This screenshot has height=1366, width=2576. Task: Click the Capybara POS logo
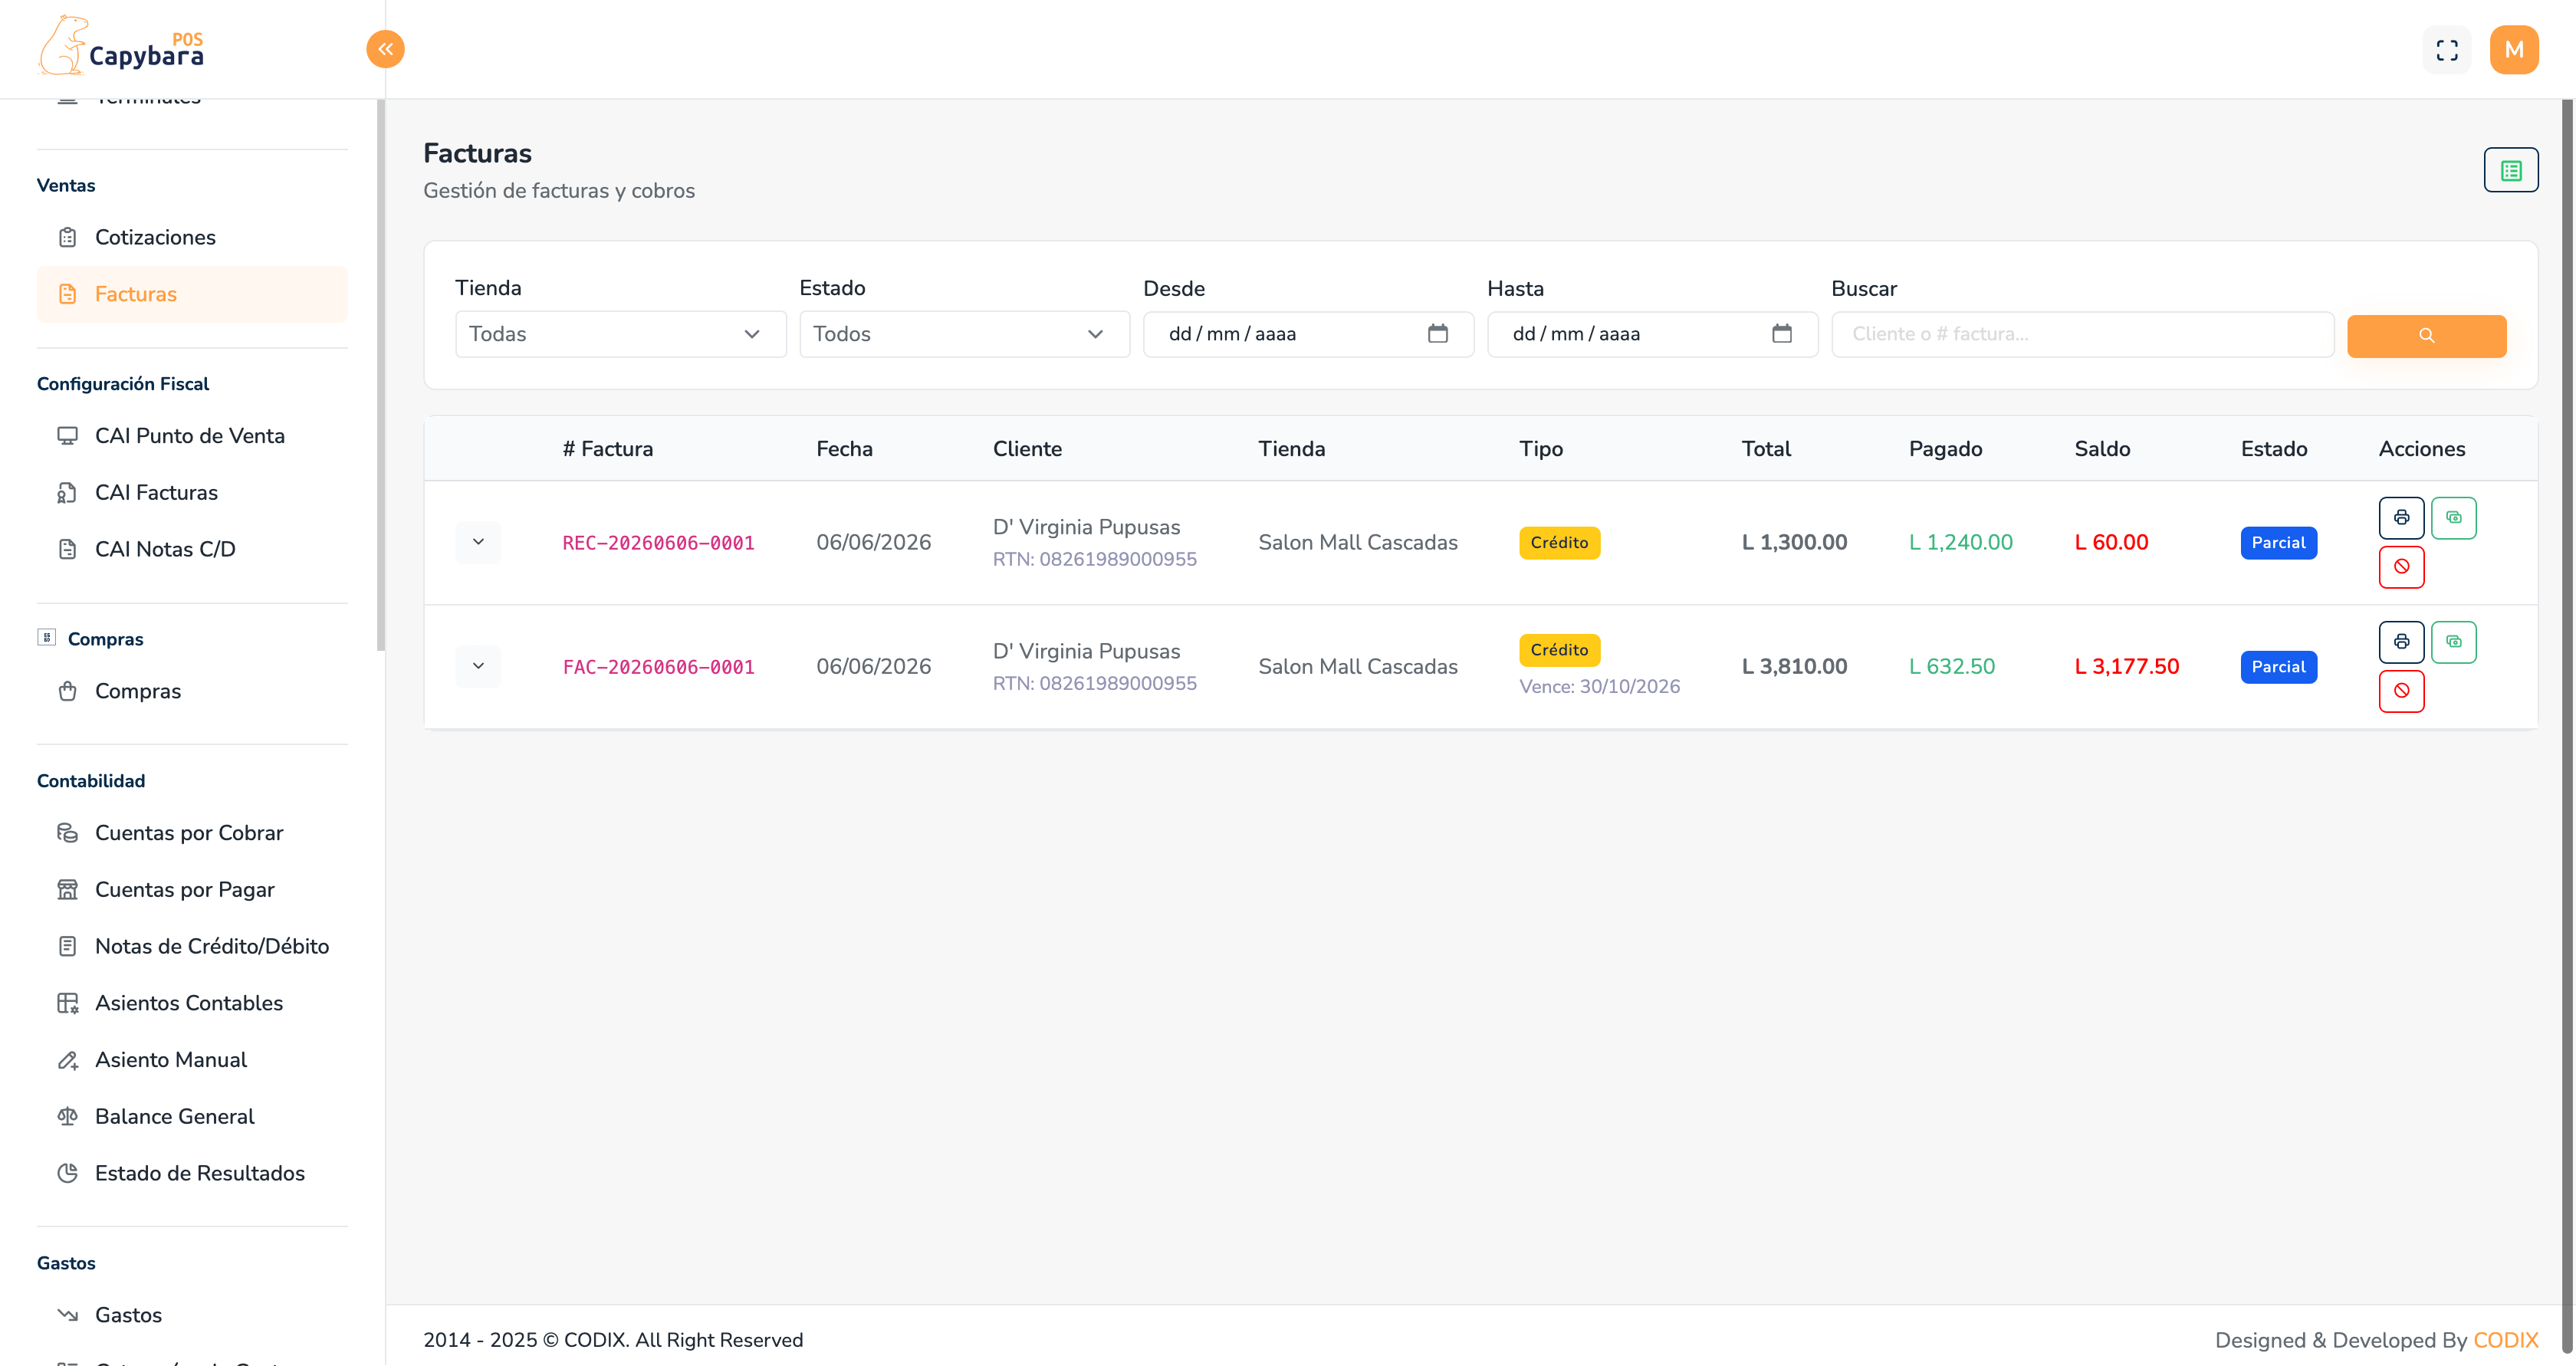click(121, 46)
